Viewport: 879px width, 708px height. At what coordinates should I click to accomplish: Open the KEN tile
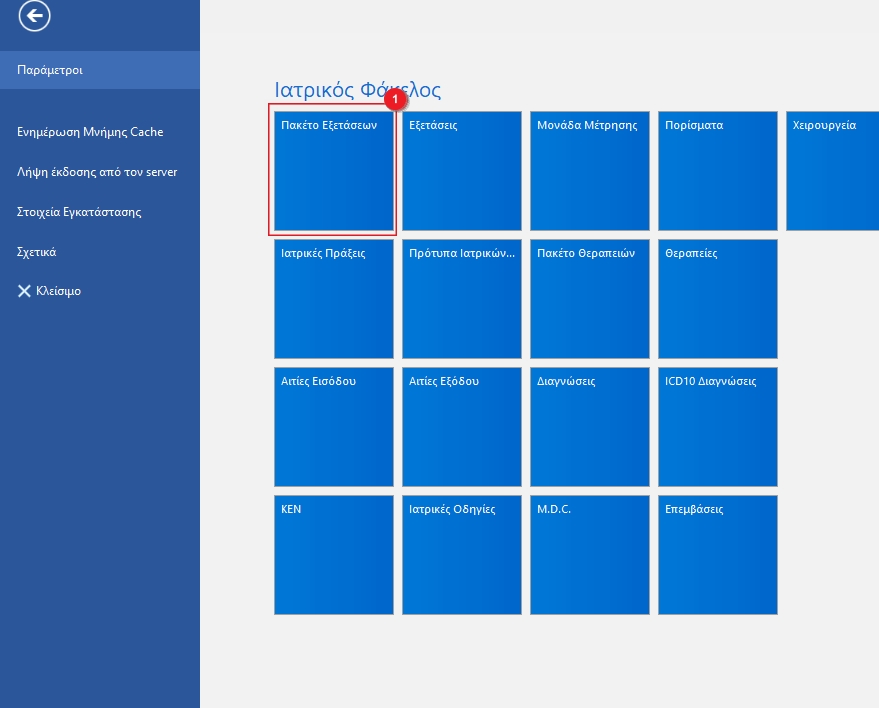pos(334,555)
